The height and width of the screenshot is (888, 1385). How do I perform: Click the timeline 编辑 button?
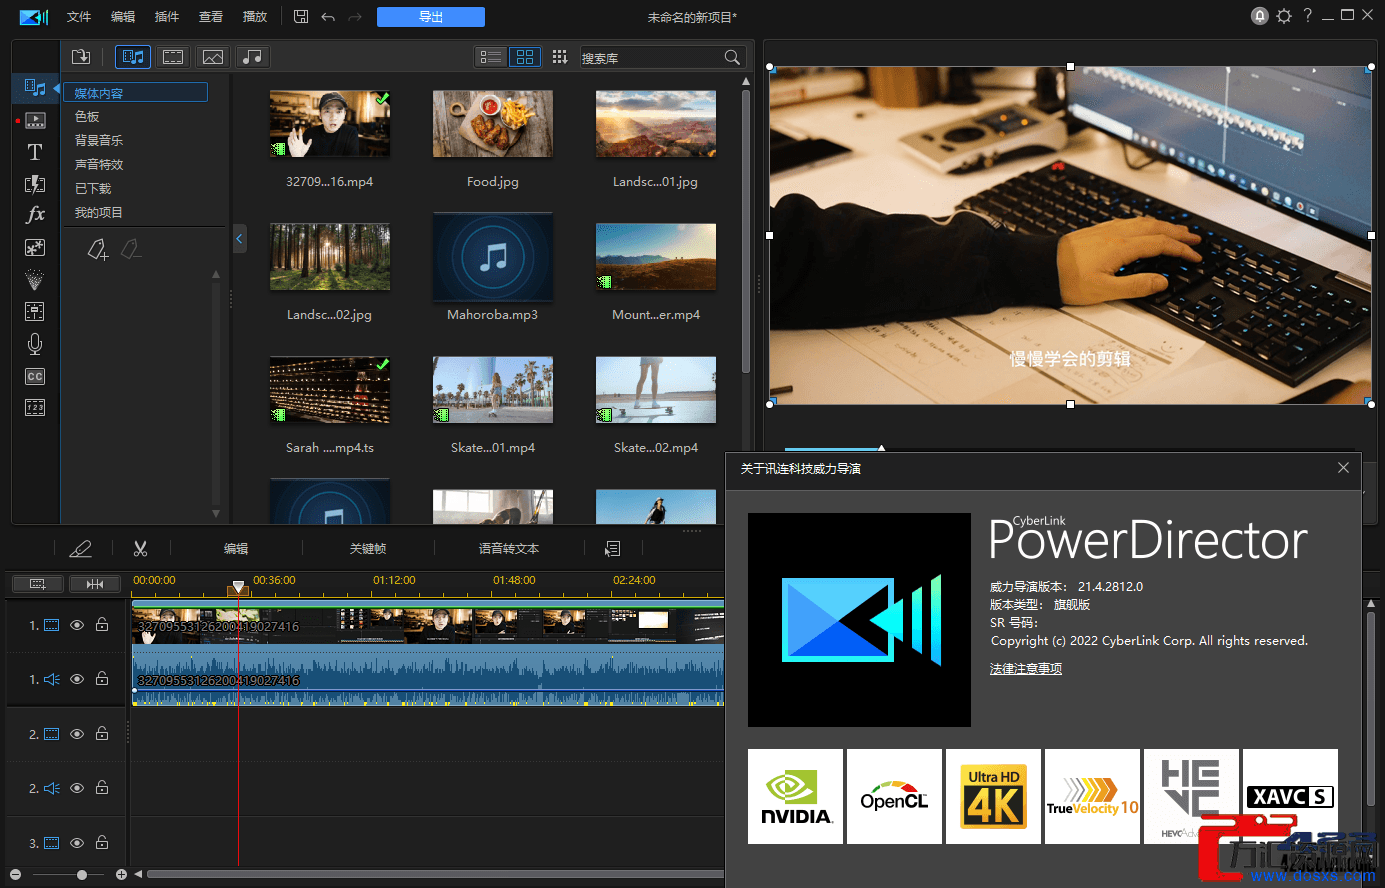pyautogui.click(x=236, y=549)
